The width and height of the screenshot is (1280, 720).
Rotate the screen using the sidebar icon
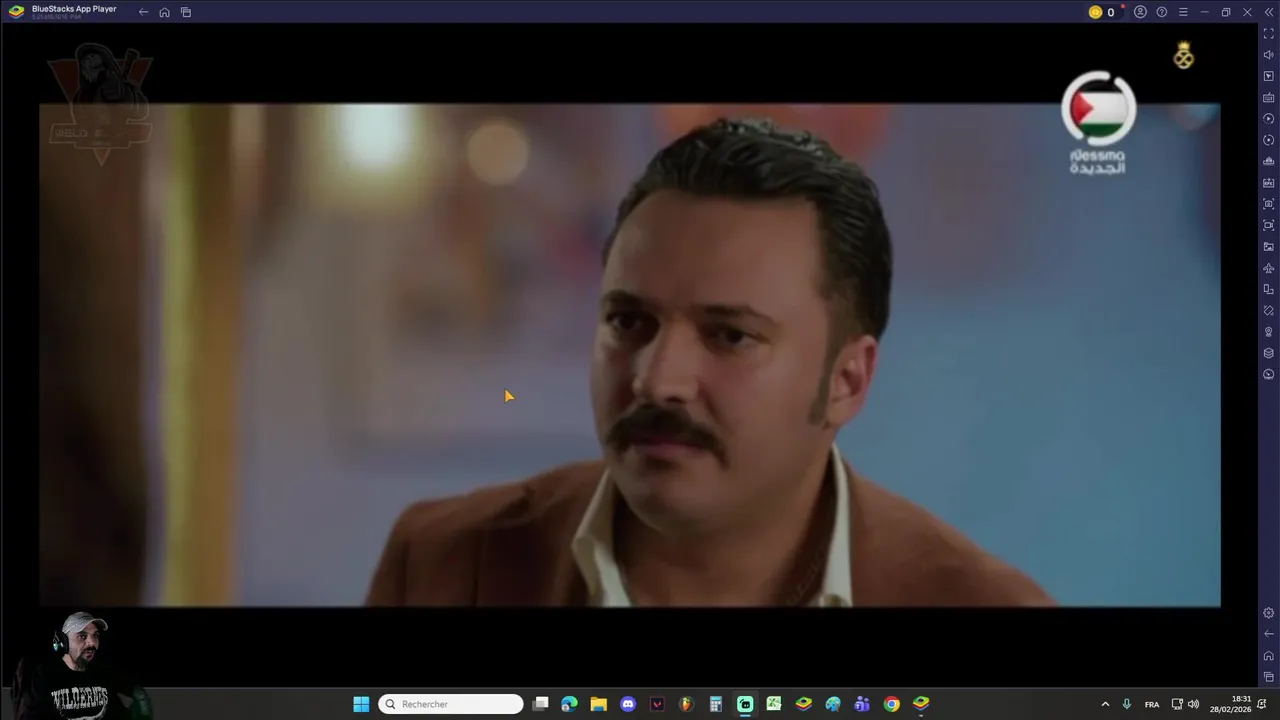coord(1269,289)
